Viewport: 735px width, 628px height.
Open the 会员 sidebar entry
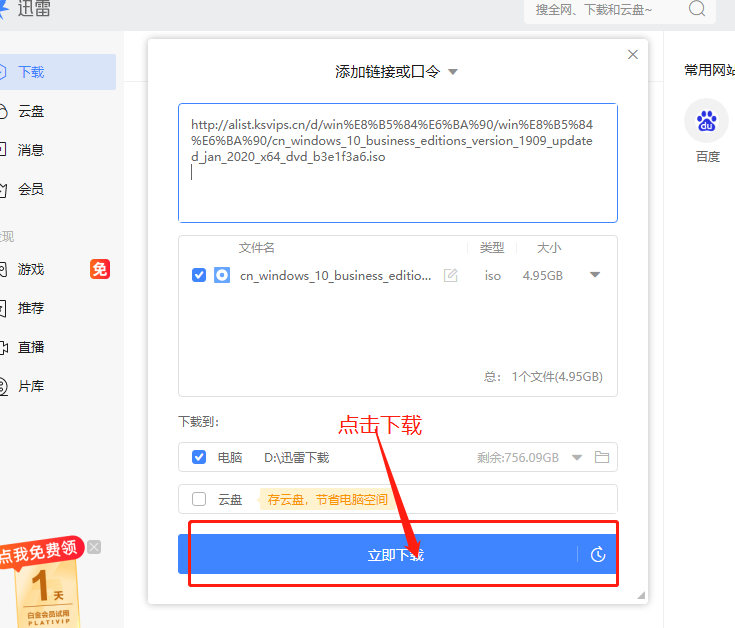pos(31,189)
